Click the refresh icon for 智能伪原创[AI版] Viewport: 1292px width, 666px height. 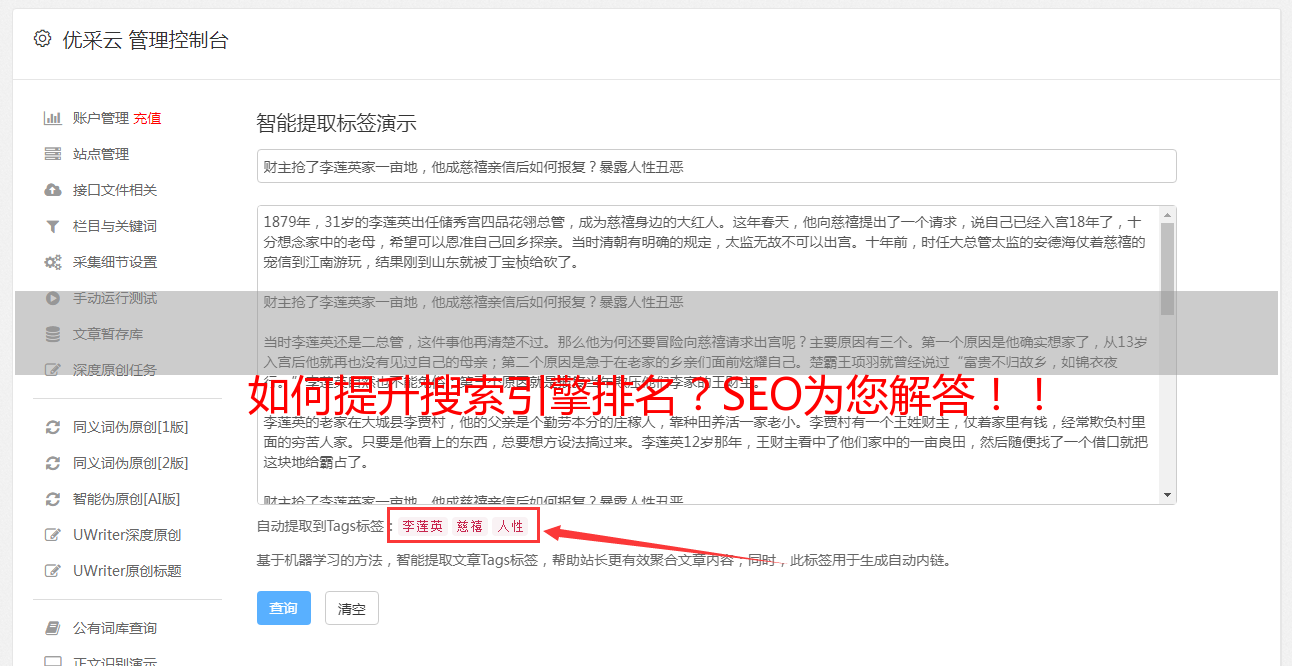pos(53,499)
